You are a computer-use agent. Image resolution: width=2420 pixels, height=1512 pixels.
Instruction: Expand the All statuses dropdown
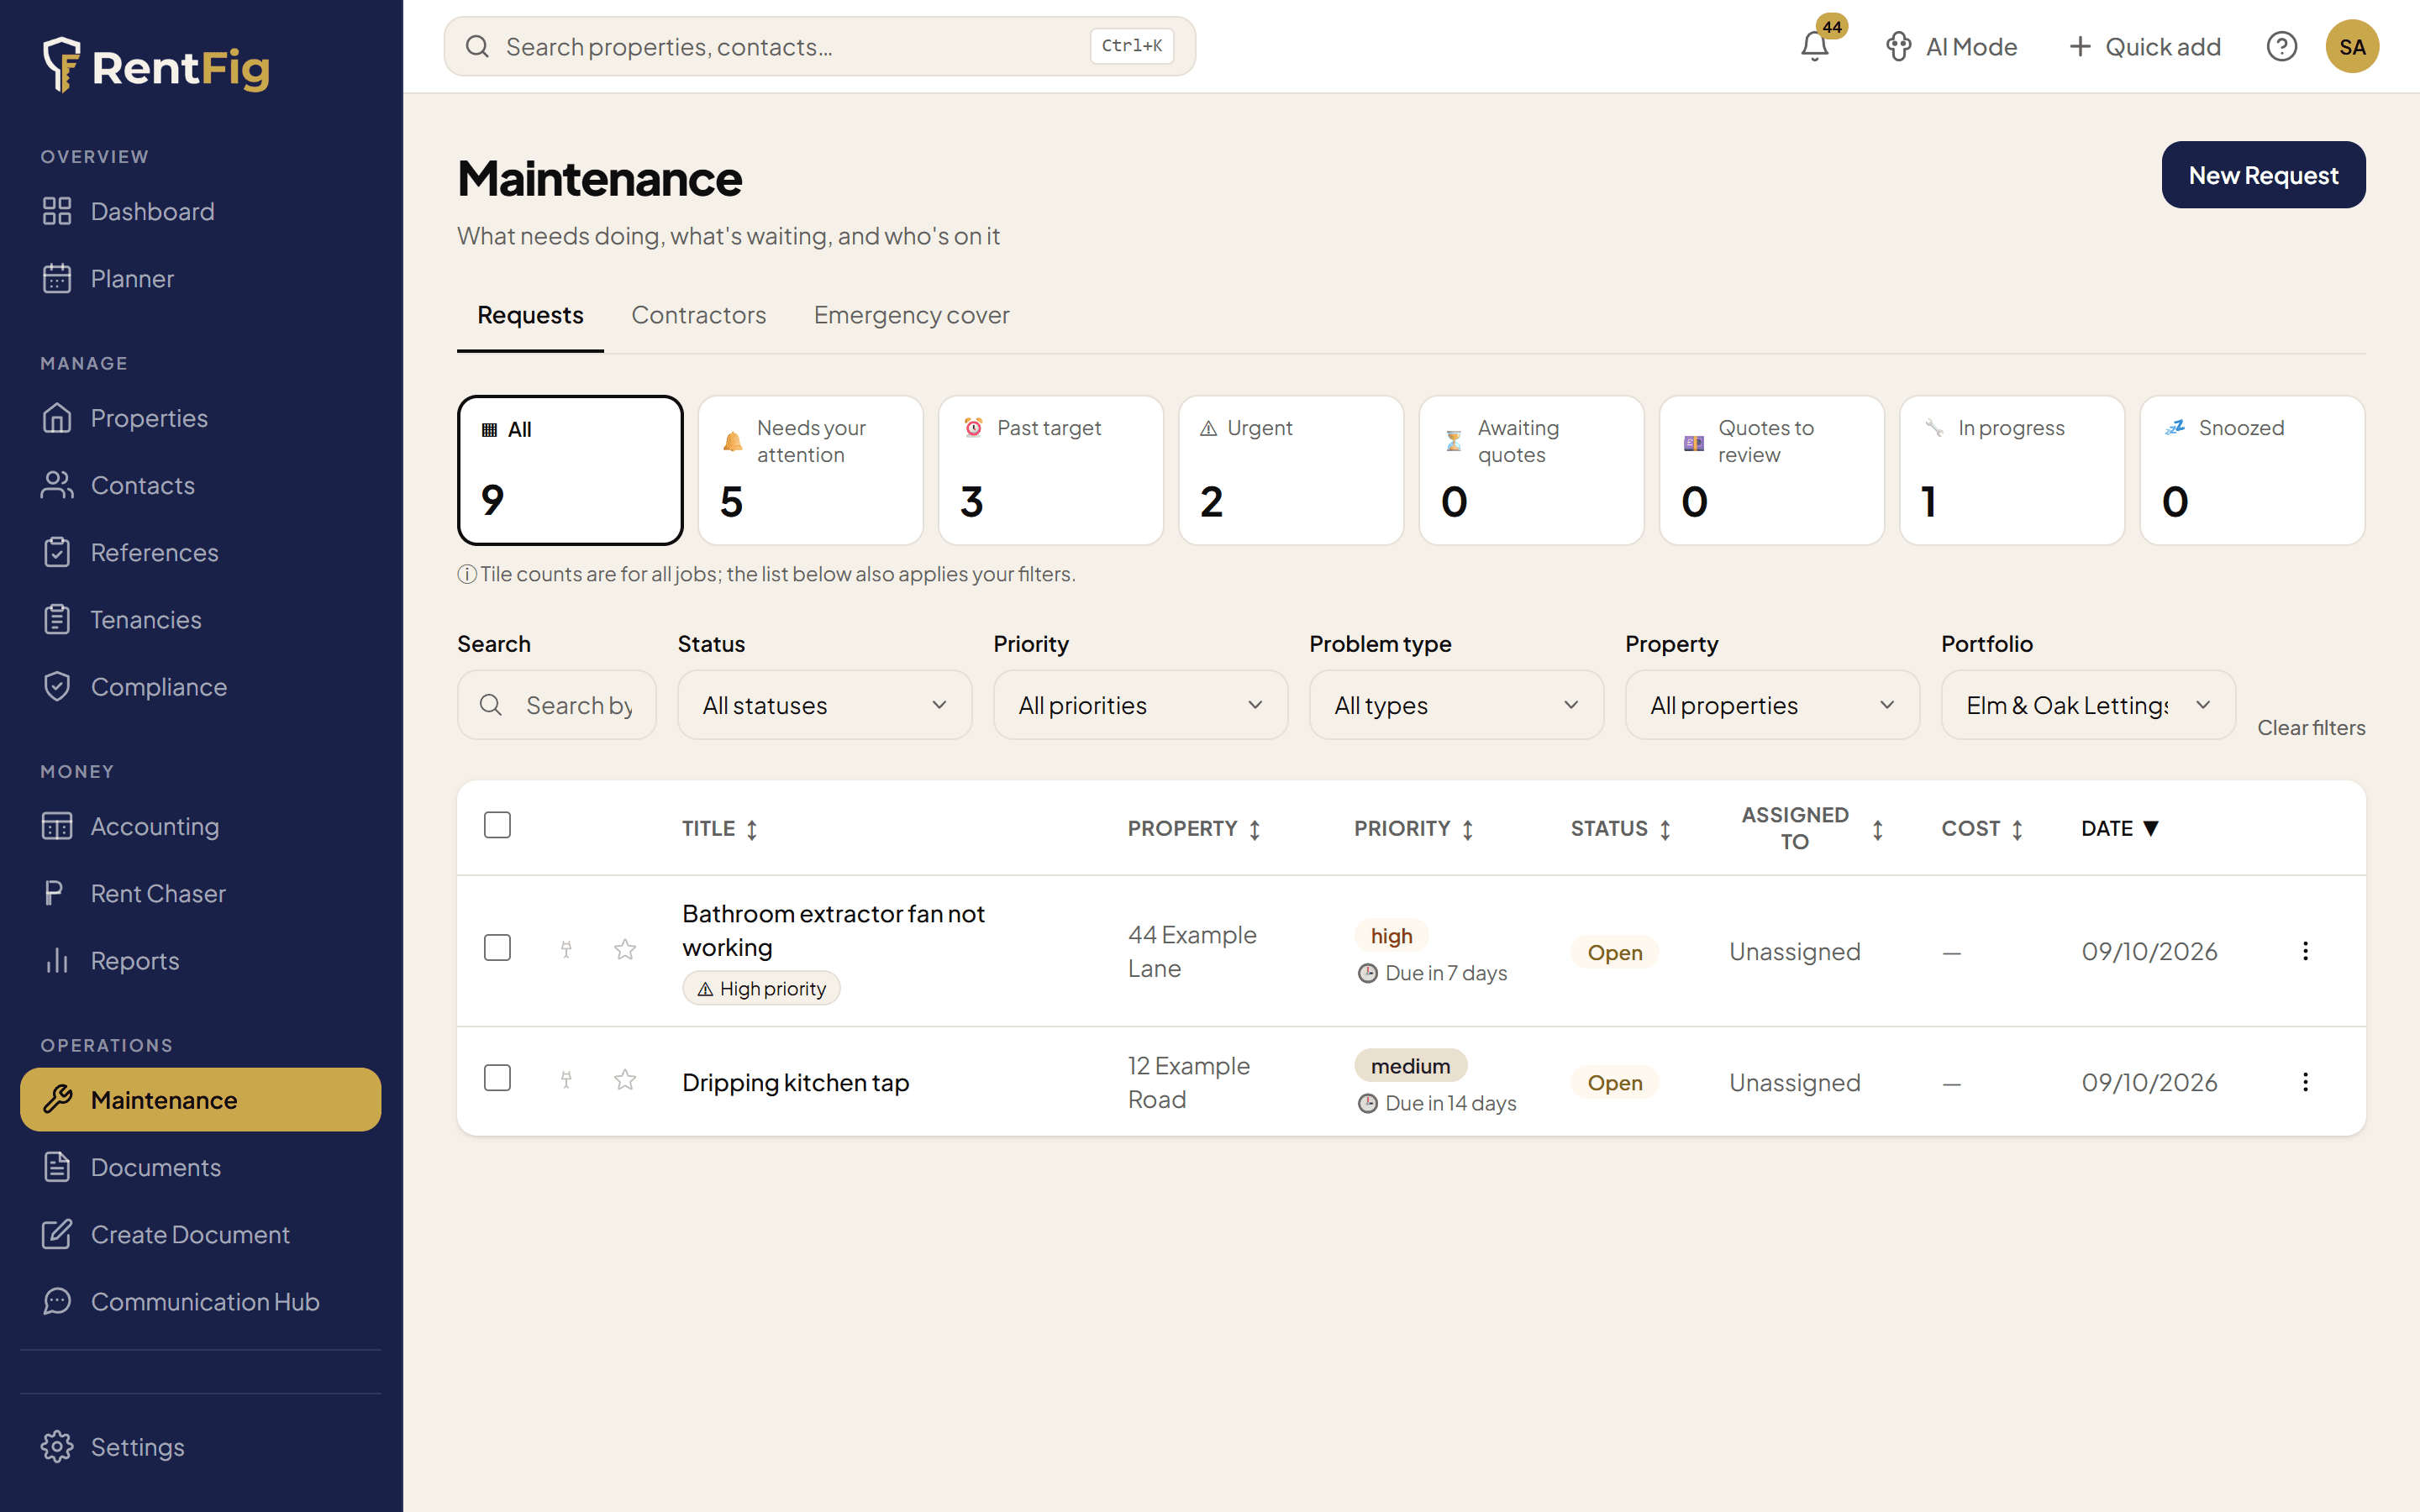[x=824, y=705]
